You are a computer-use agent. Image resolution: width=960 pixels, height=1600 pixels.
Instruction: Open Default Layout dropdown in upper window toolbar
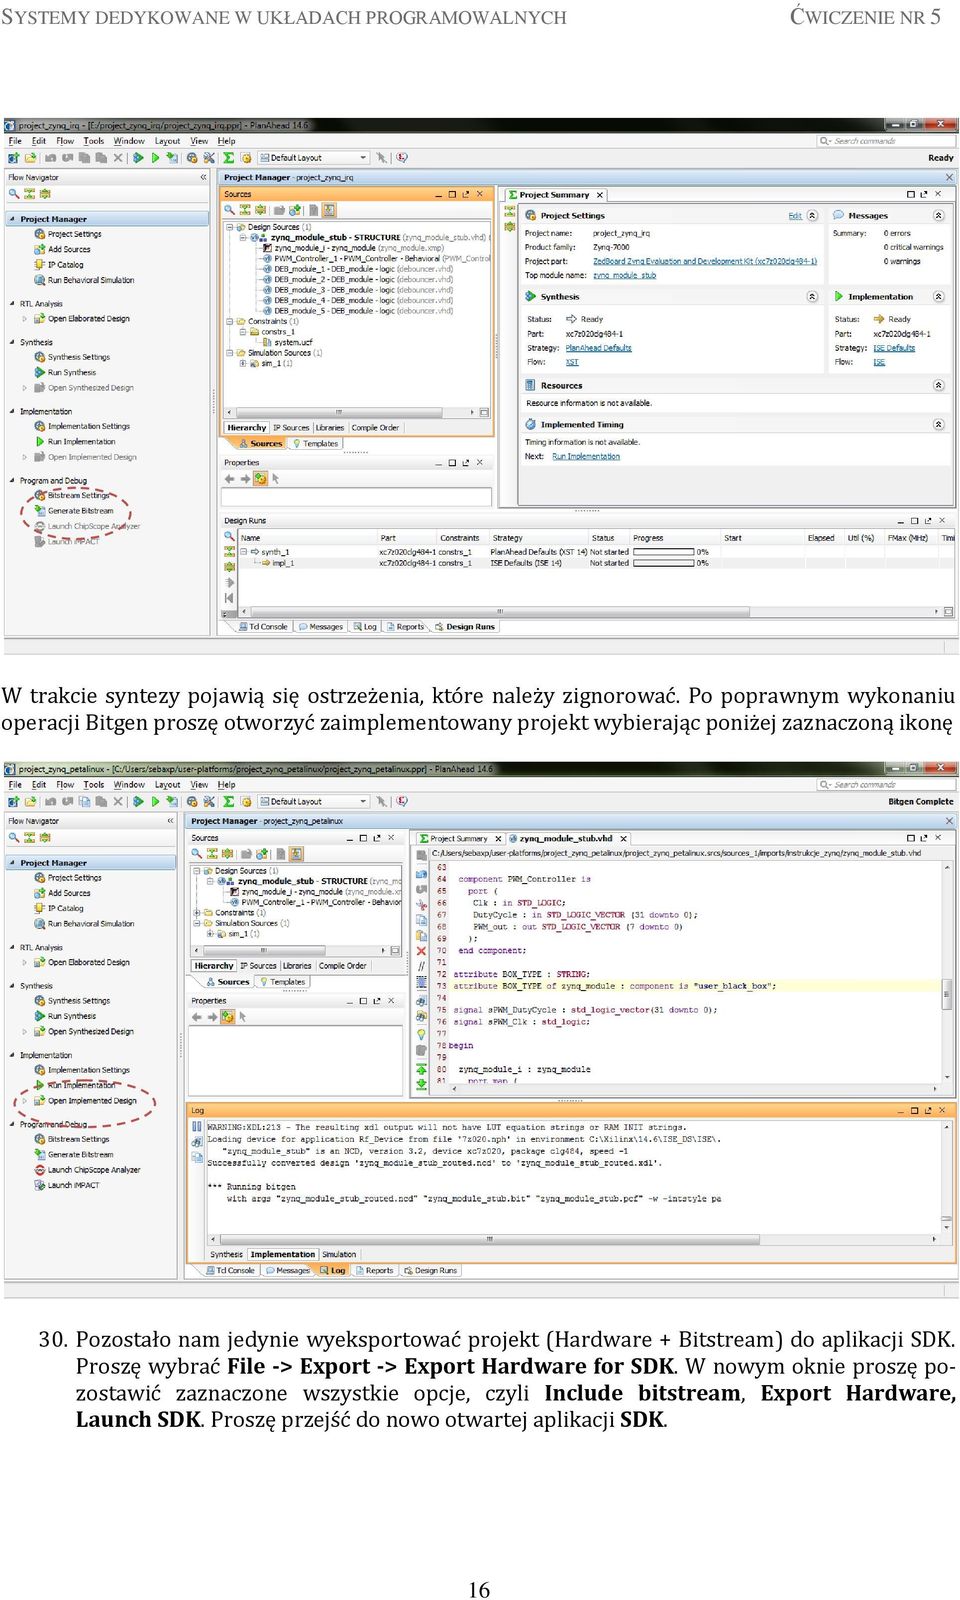[314, 158]
